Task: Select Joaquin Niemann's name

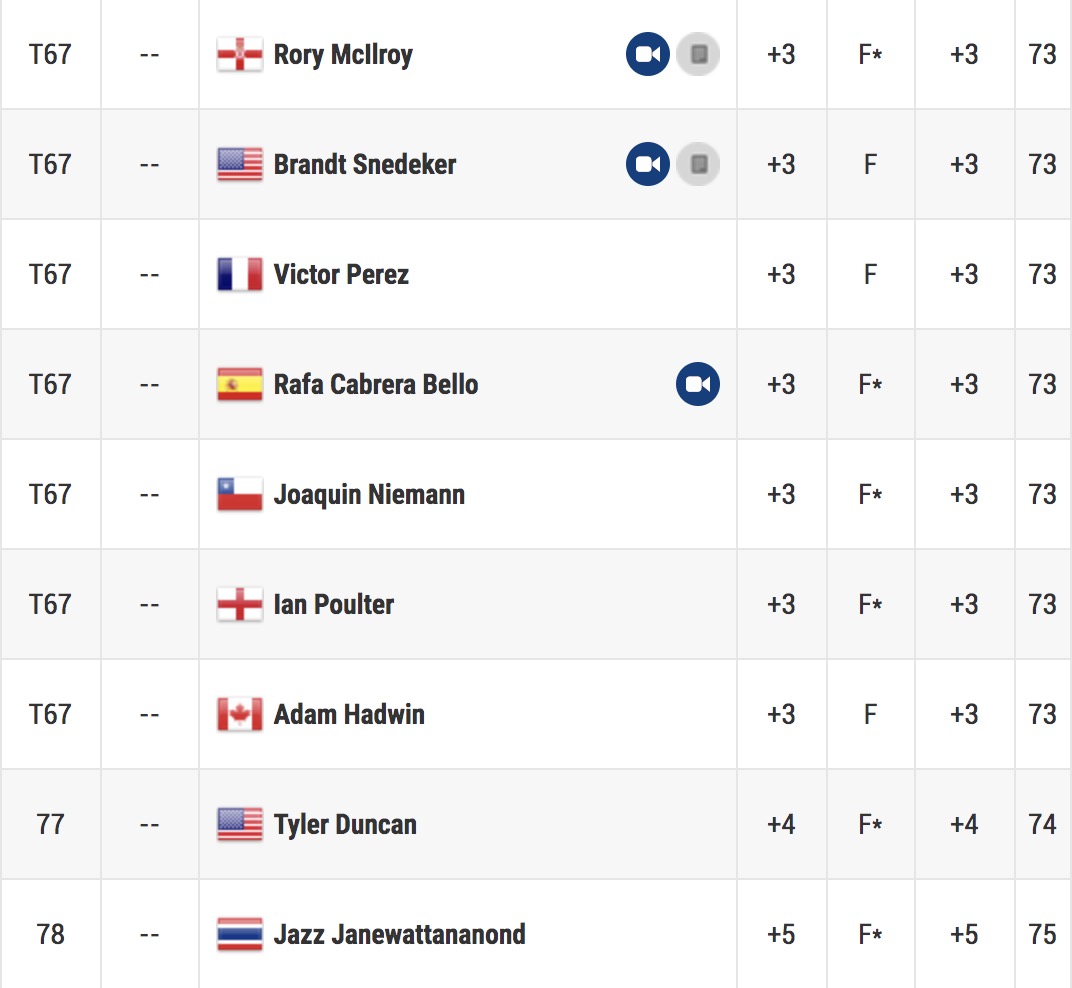Action: click(369, 494)
